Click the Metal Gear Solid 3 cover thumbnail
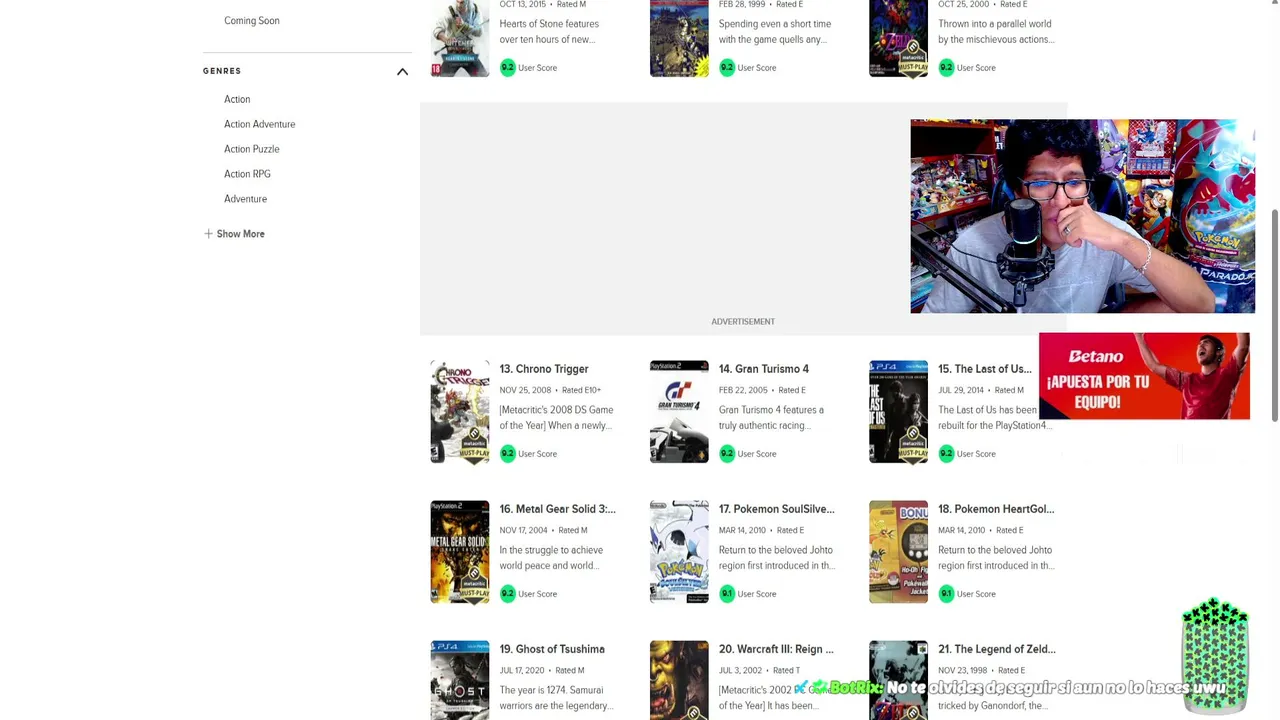This screenshot has height=720, width=1280. (460, 552)
